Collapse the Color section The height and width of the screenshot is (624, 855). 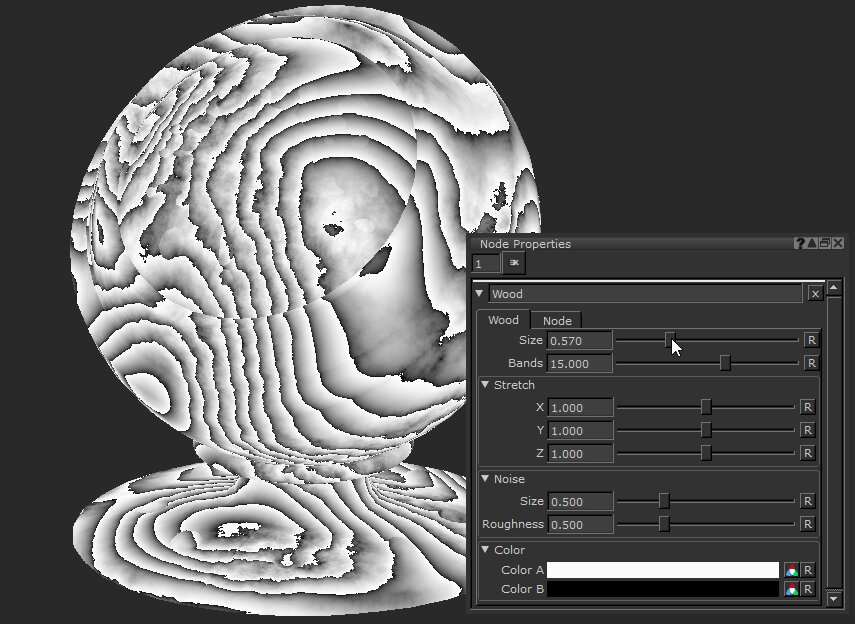485,550
